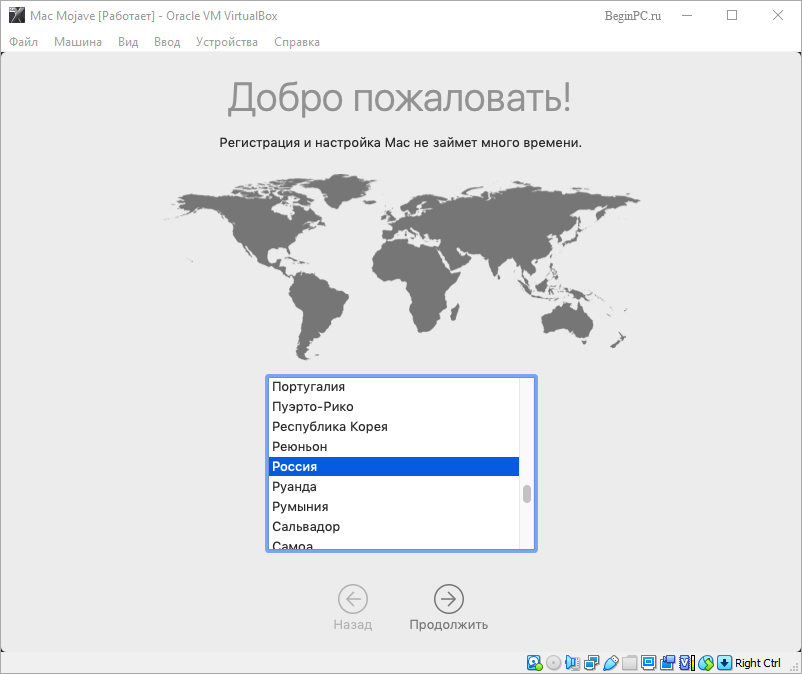Screen dimensions: 802x674
Task: Select Пуэрто-Рико in the country list
Action: point(394,407)
